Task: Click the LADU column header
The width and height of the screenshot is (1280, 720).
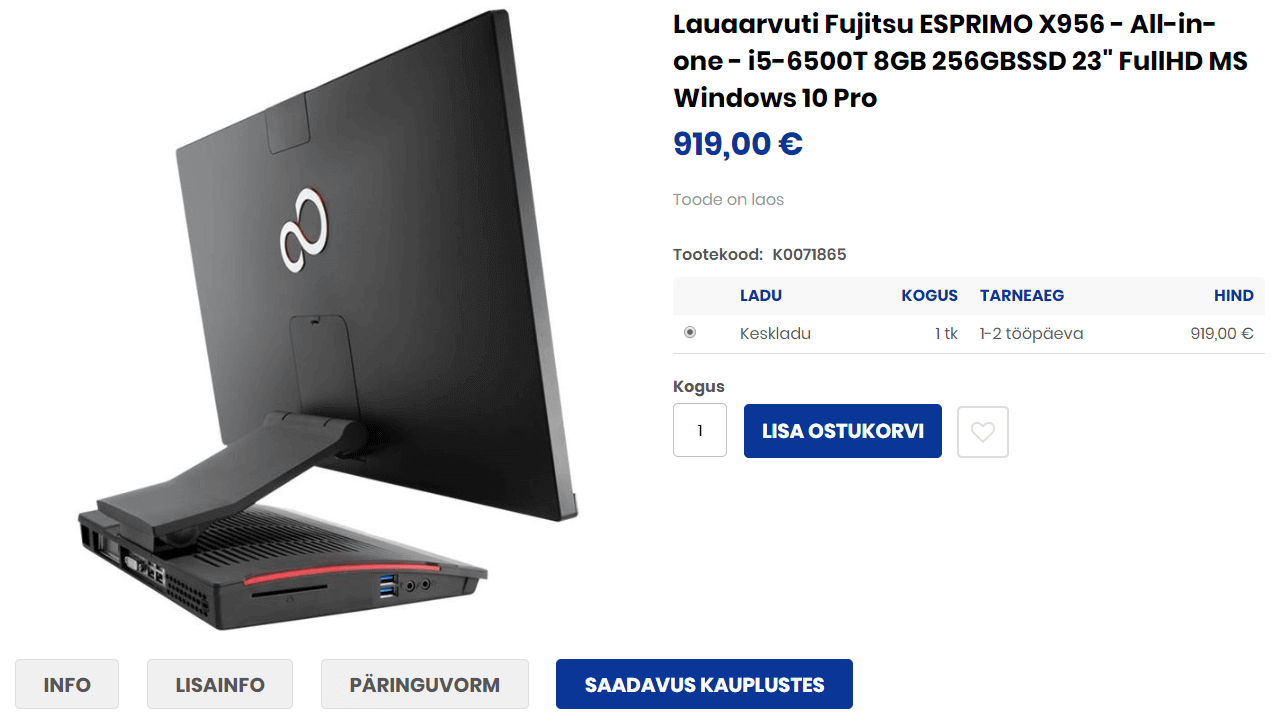Action: click(x=761, y=296)
